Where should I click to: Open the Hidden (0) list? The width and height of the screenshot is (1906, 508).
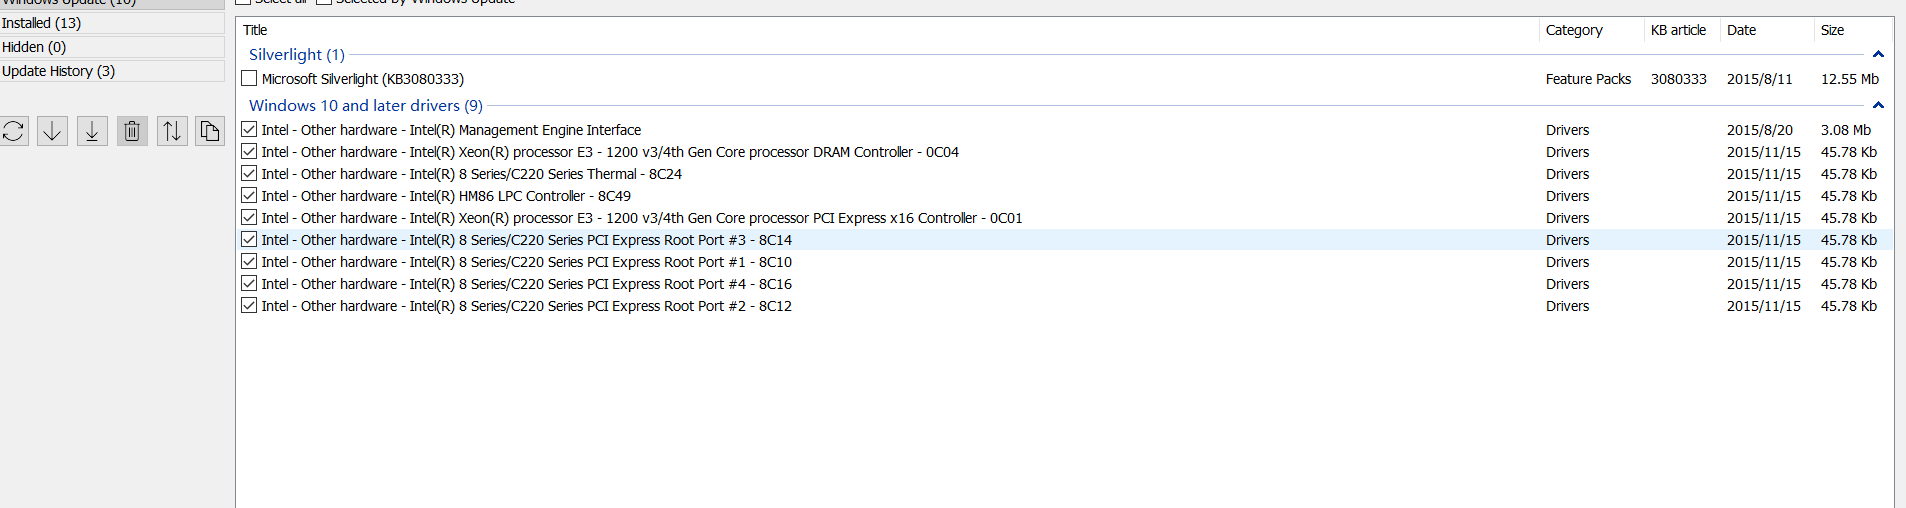[x=112, y=47]
